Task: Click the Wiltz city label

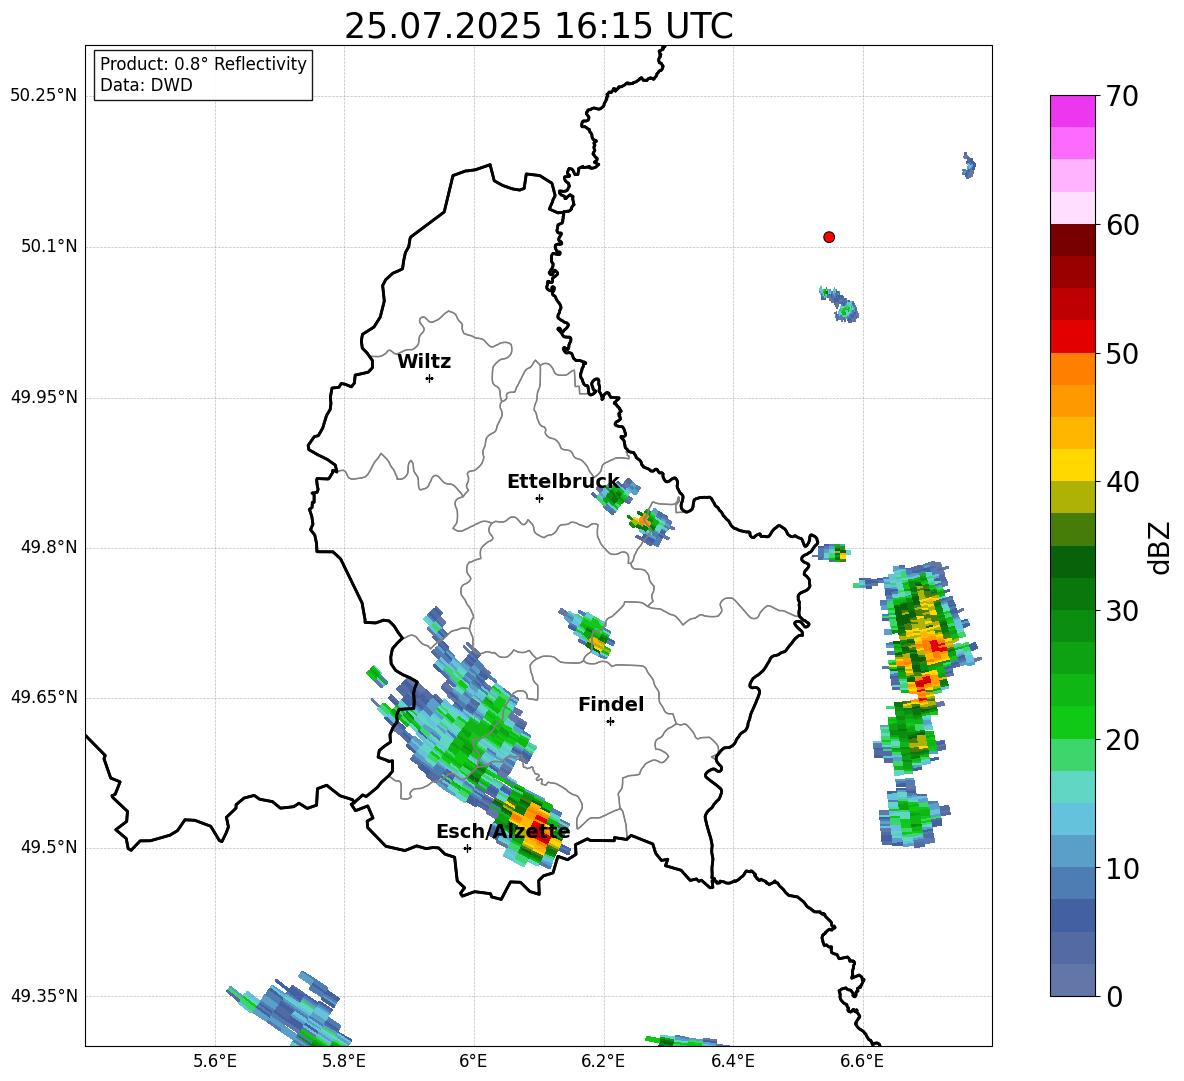Action: pyautogui.click(x=424, y=362)
